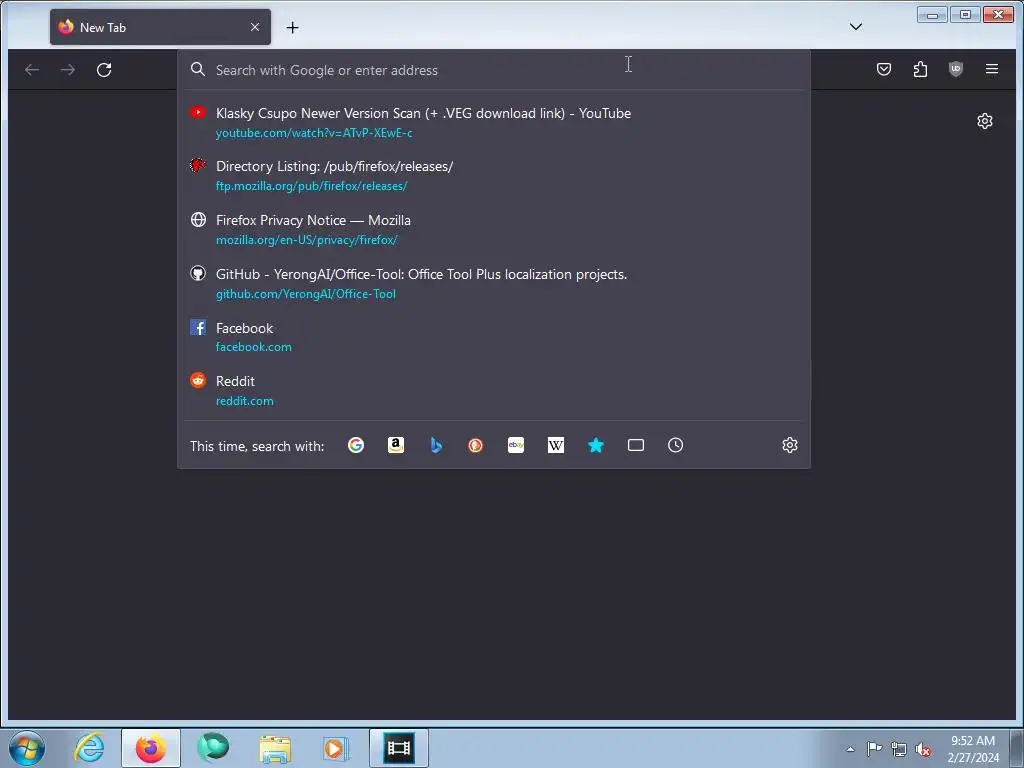
Task: Open the Pocket save button
Action: click(884, 69)
